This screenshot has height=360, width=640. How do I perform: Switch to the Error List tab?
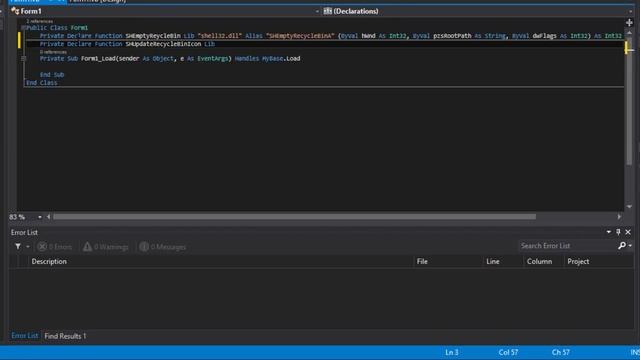point(24,336)
